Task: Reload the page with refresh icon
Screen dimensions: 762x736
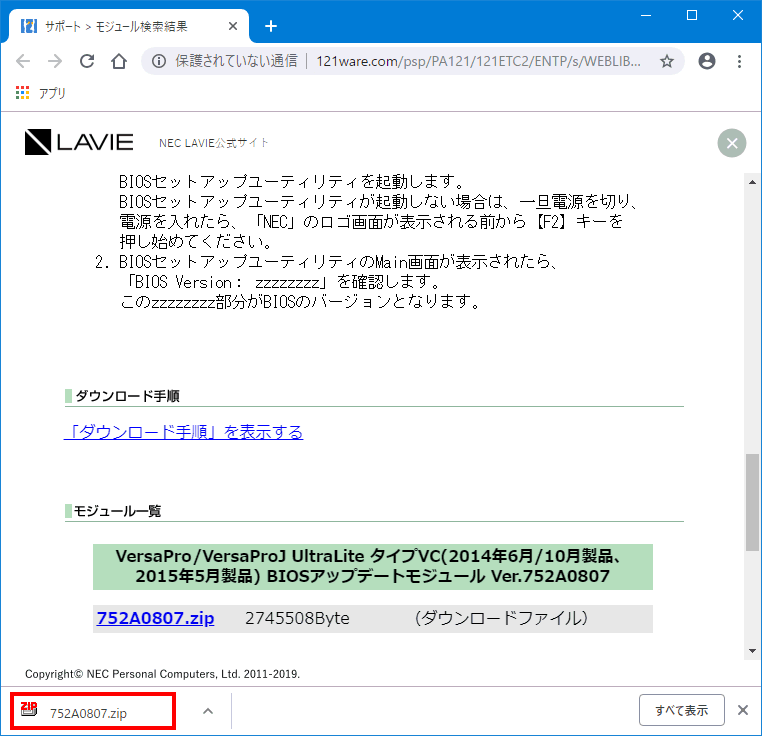Action: pyautogui.click(x=87, y=61)
